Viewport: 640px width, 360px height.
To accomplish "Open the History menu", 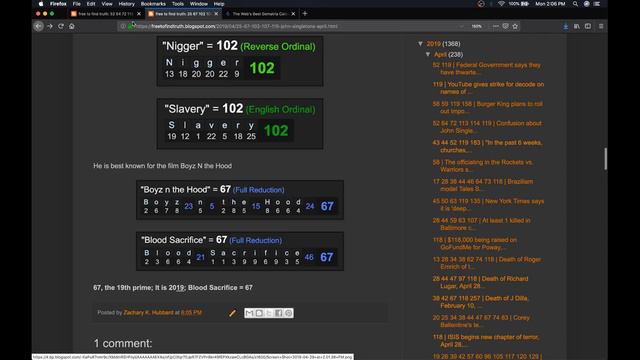I will [126, 4].
